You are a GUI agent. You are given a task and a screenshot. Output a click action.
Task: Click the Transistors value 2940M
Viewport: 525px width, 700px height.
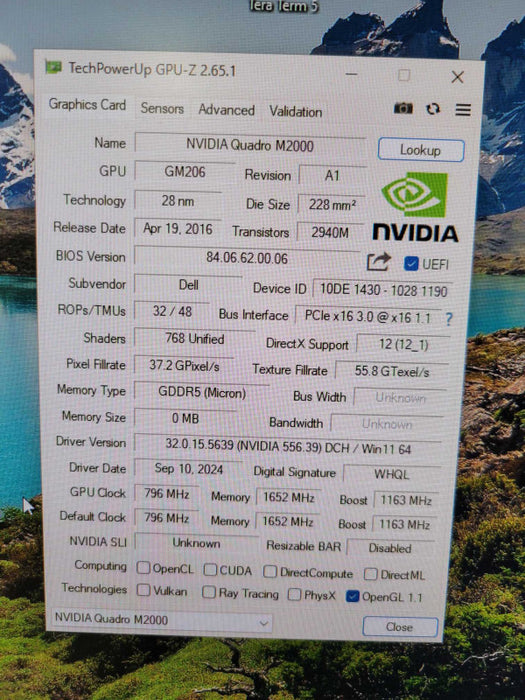tap(330, 232)
